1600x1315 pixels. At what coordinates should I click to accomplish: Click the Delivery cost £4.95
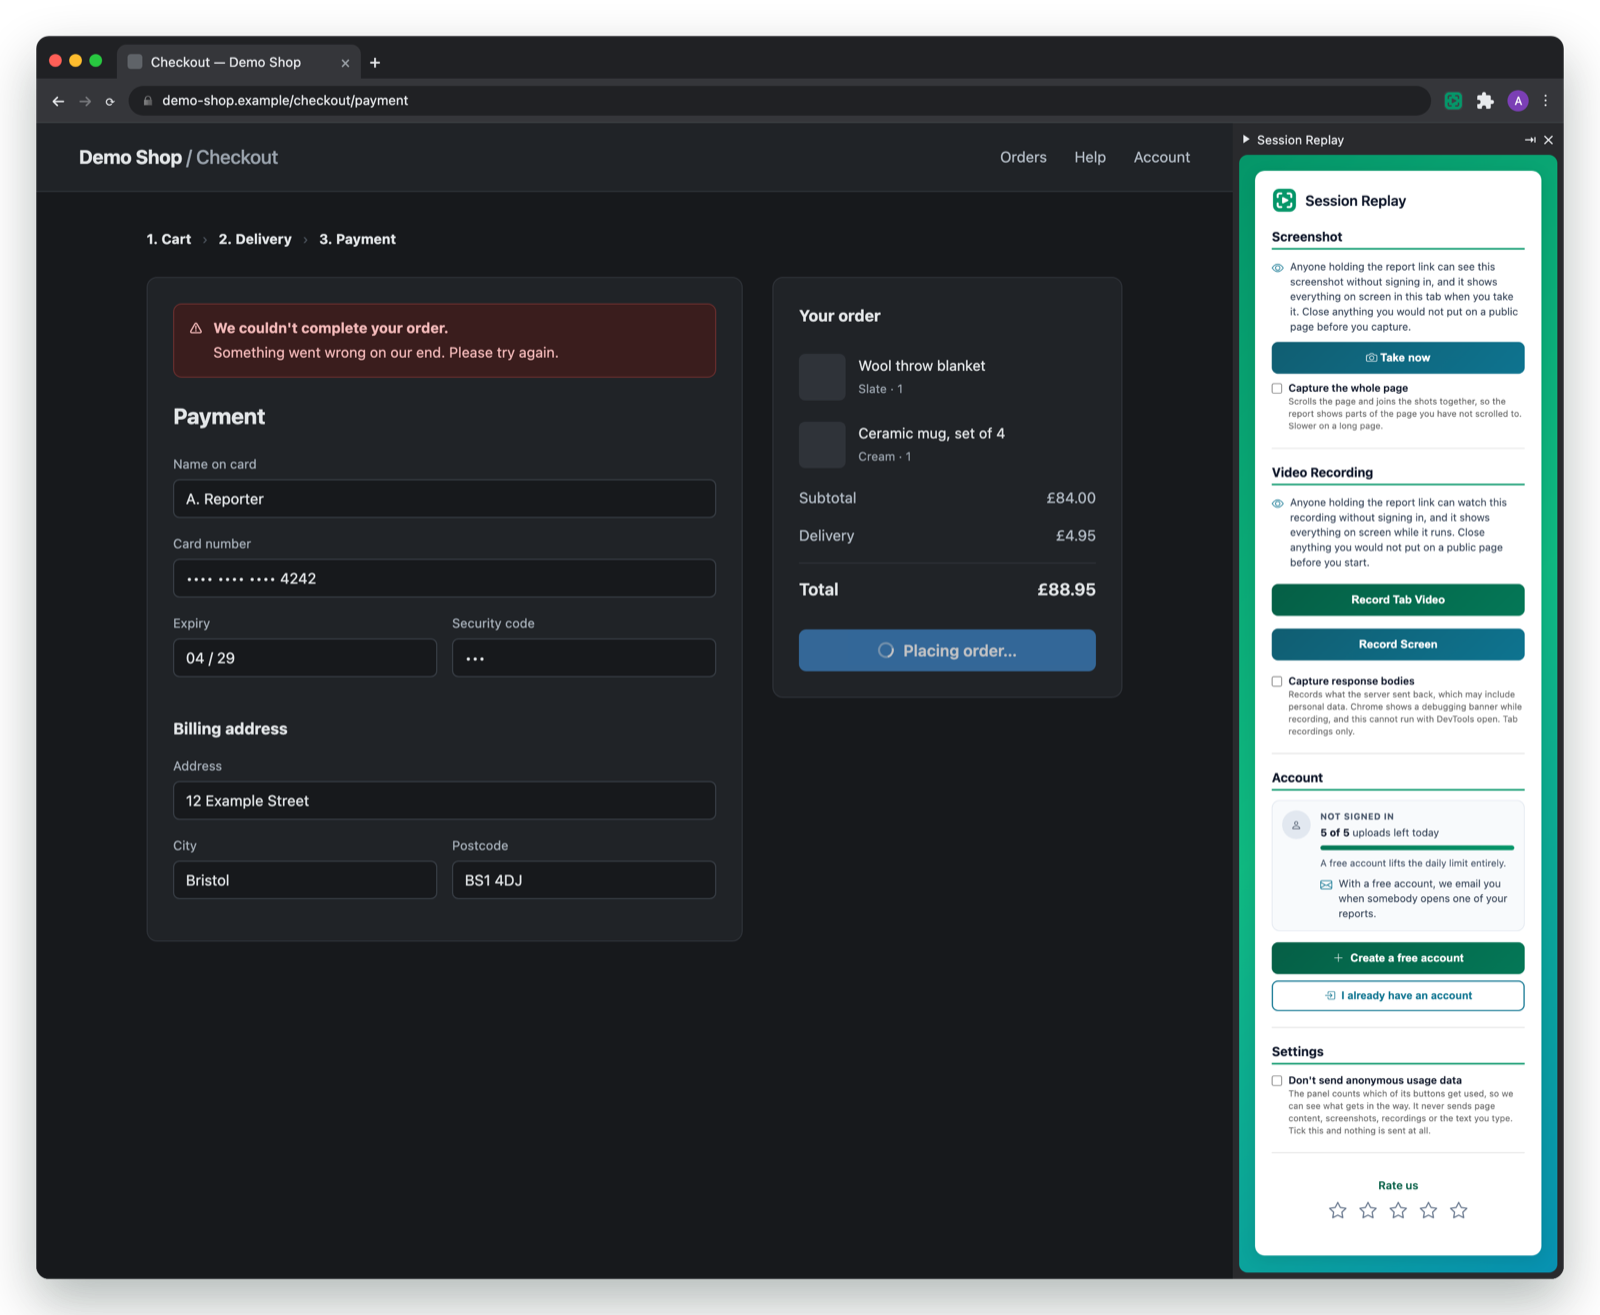click(x=1075, y=536)
